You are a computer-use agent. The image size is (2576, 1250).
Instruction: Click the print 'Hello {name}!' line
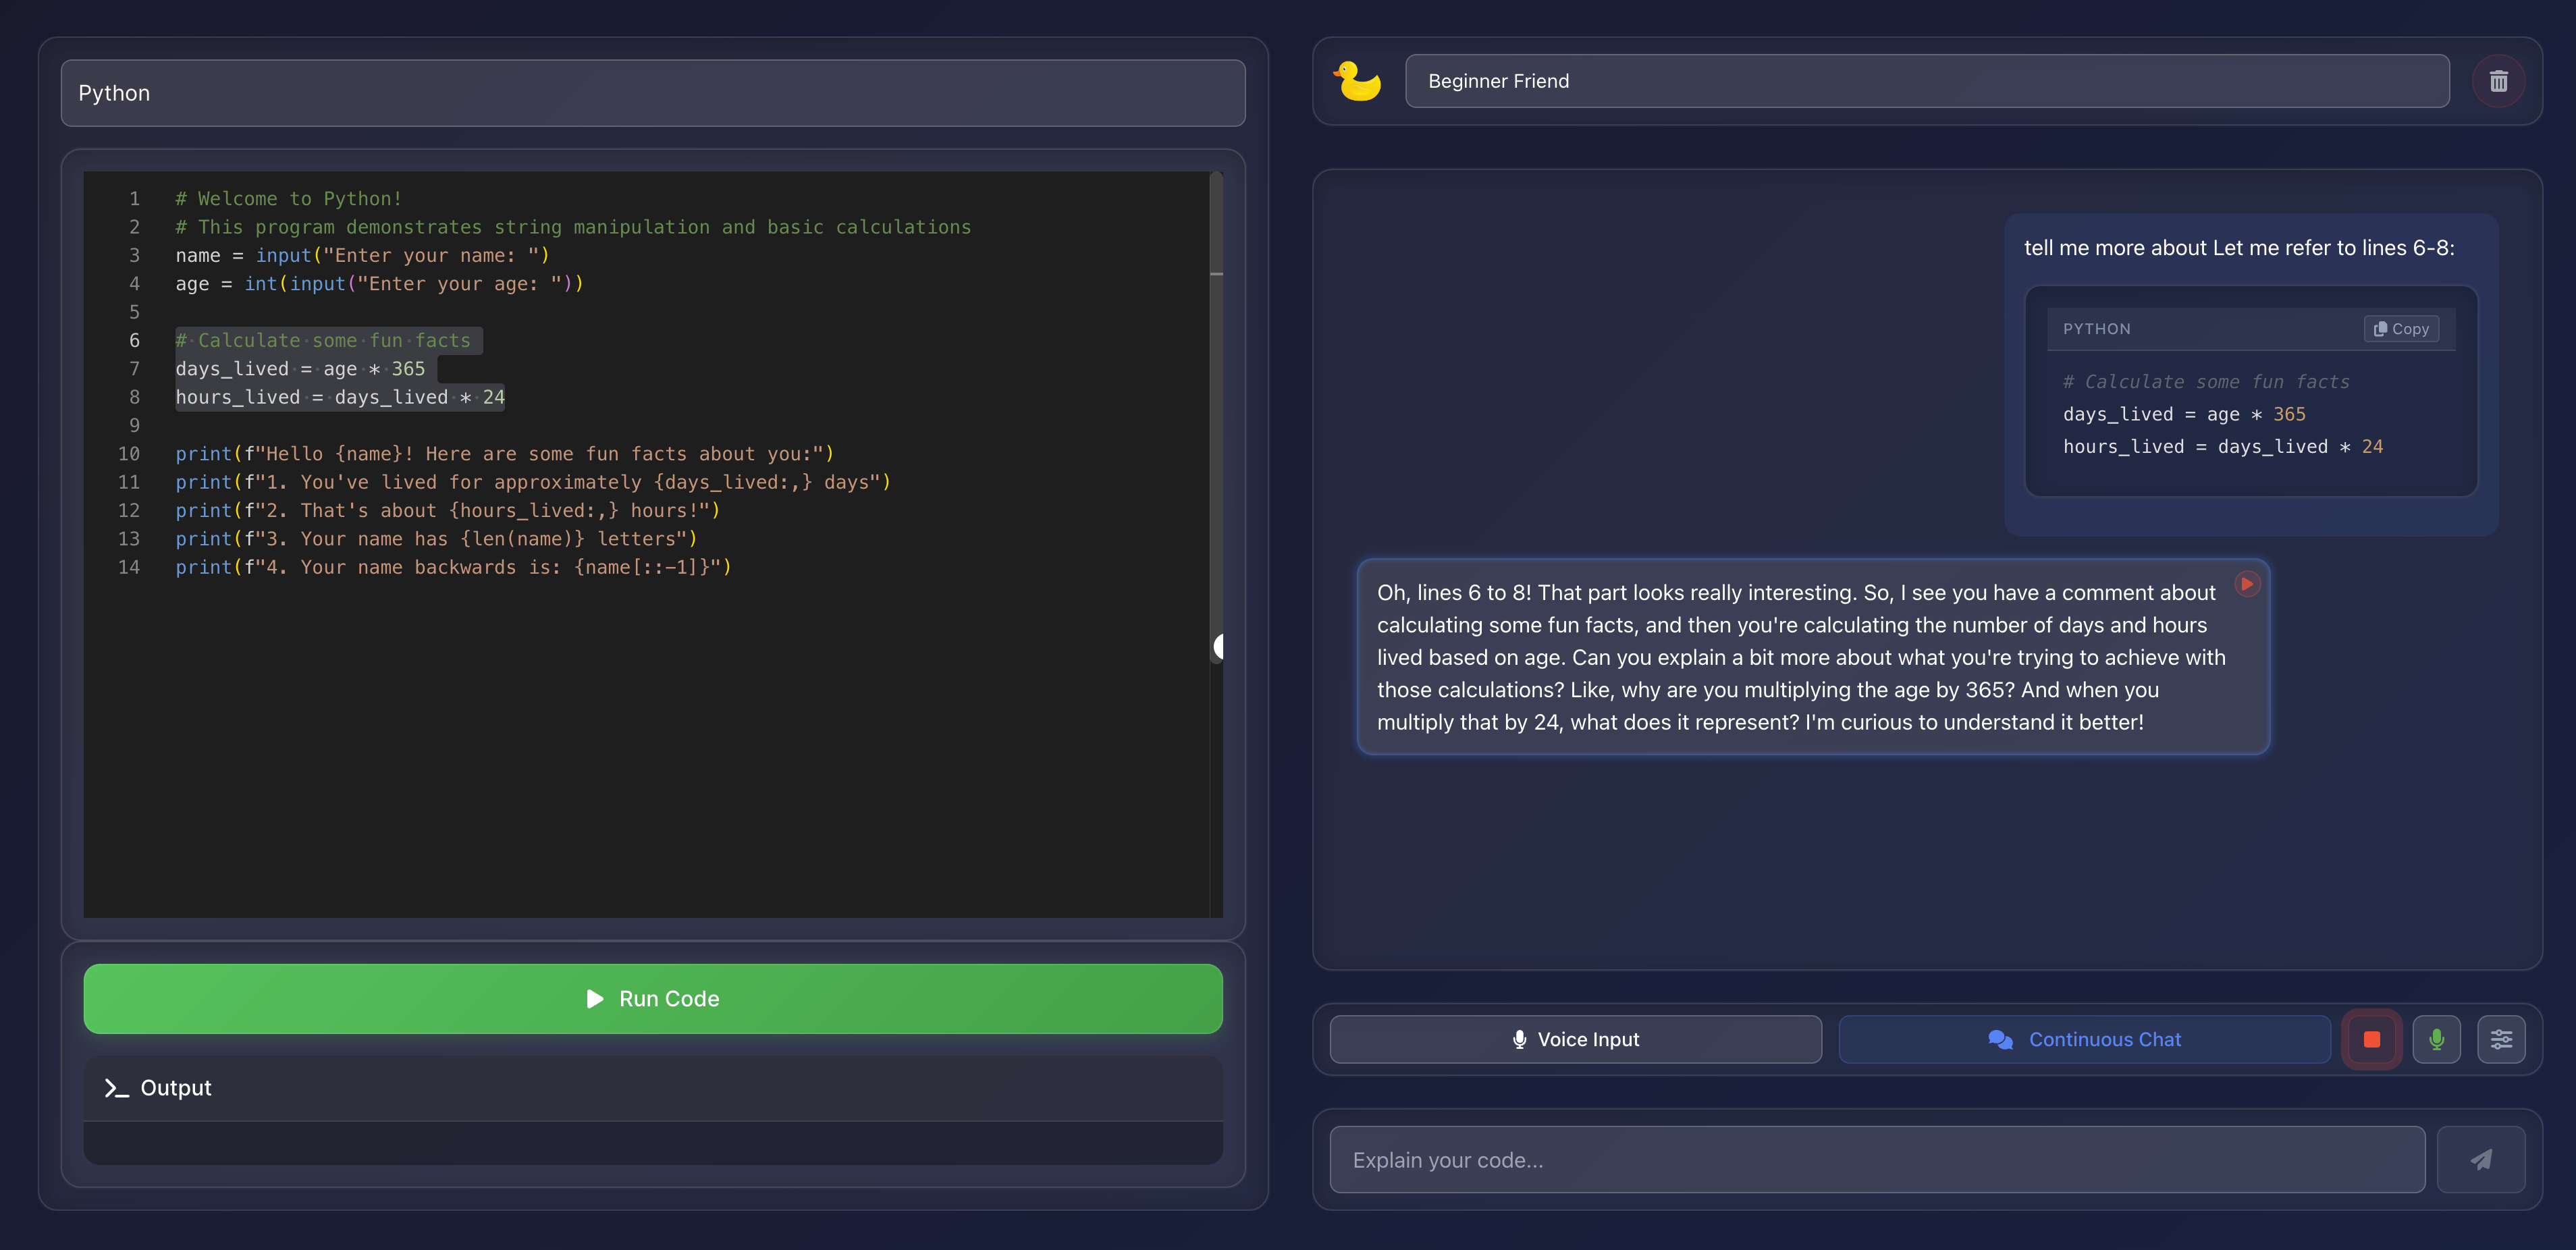[x=505, y=454]
